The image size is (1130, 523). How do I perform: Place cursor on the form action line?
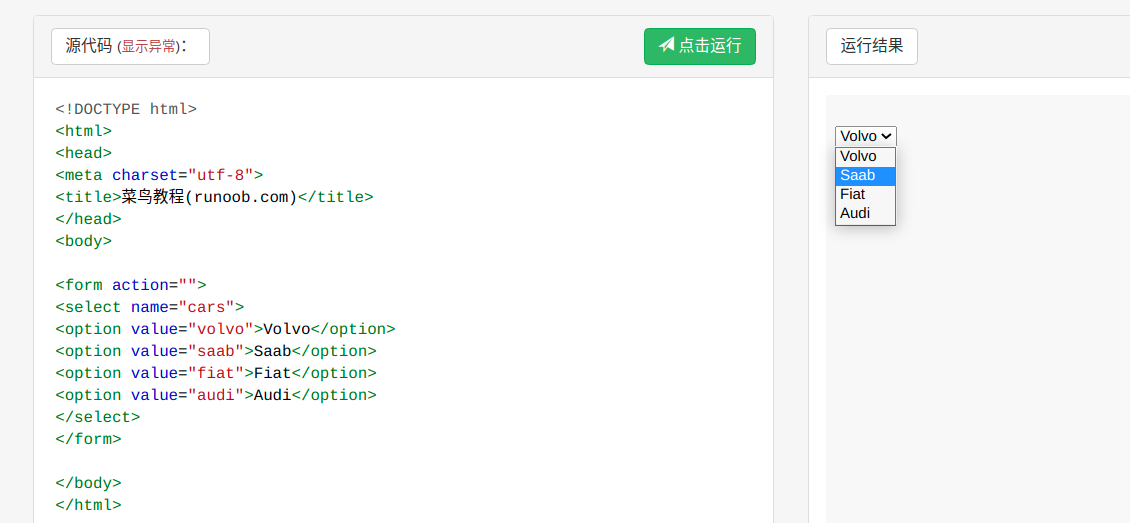(x=130, y=285)
